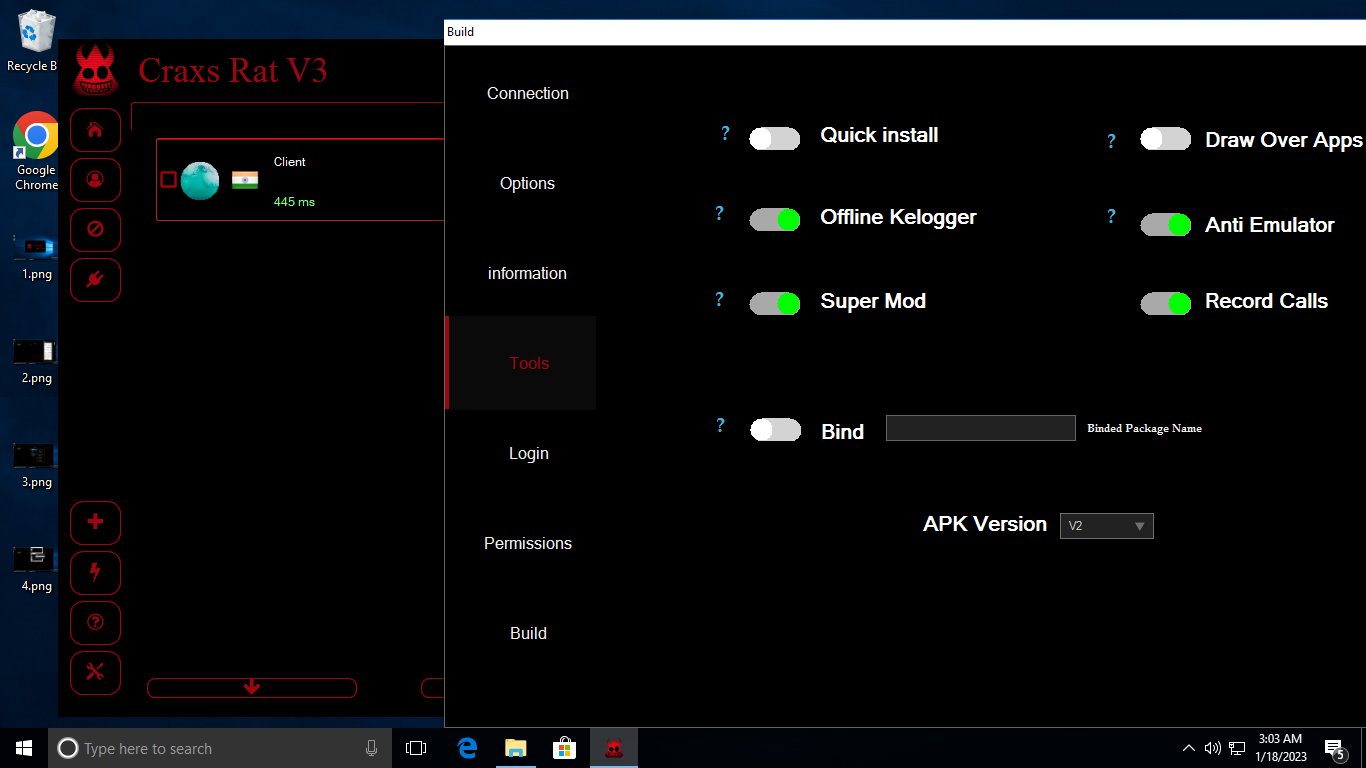Check the red checkbox on the Client row

tap(168, 180)
